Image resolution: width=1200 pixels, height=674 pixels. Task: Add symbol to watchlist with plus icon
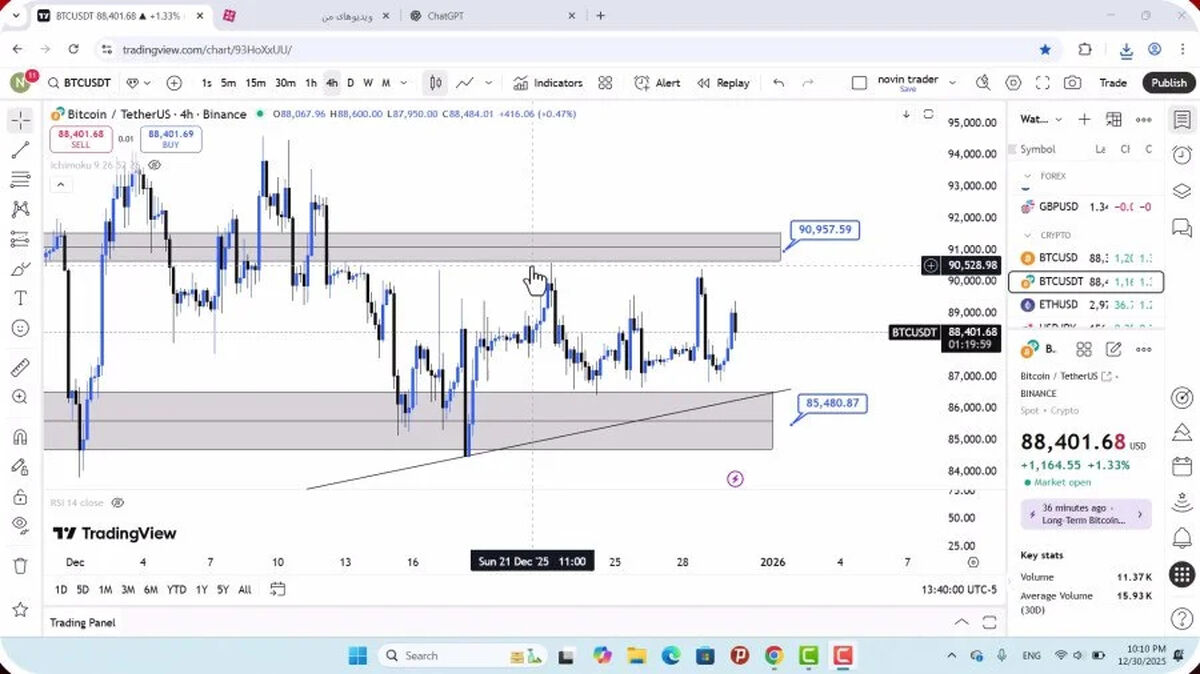pos(1084,119)
